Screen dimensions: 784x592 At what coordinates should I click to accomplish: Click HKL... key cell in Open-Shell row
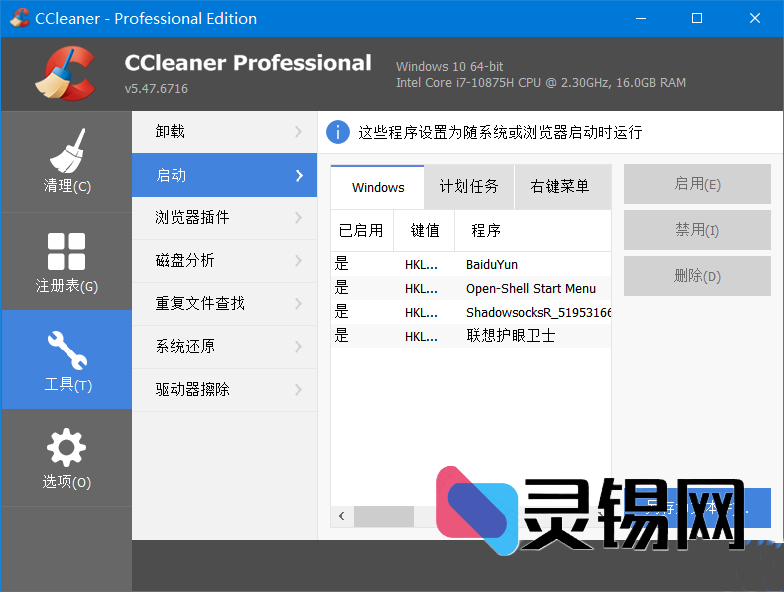pyautogui.click(x=421, y=288)
